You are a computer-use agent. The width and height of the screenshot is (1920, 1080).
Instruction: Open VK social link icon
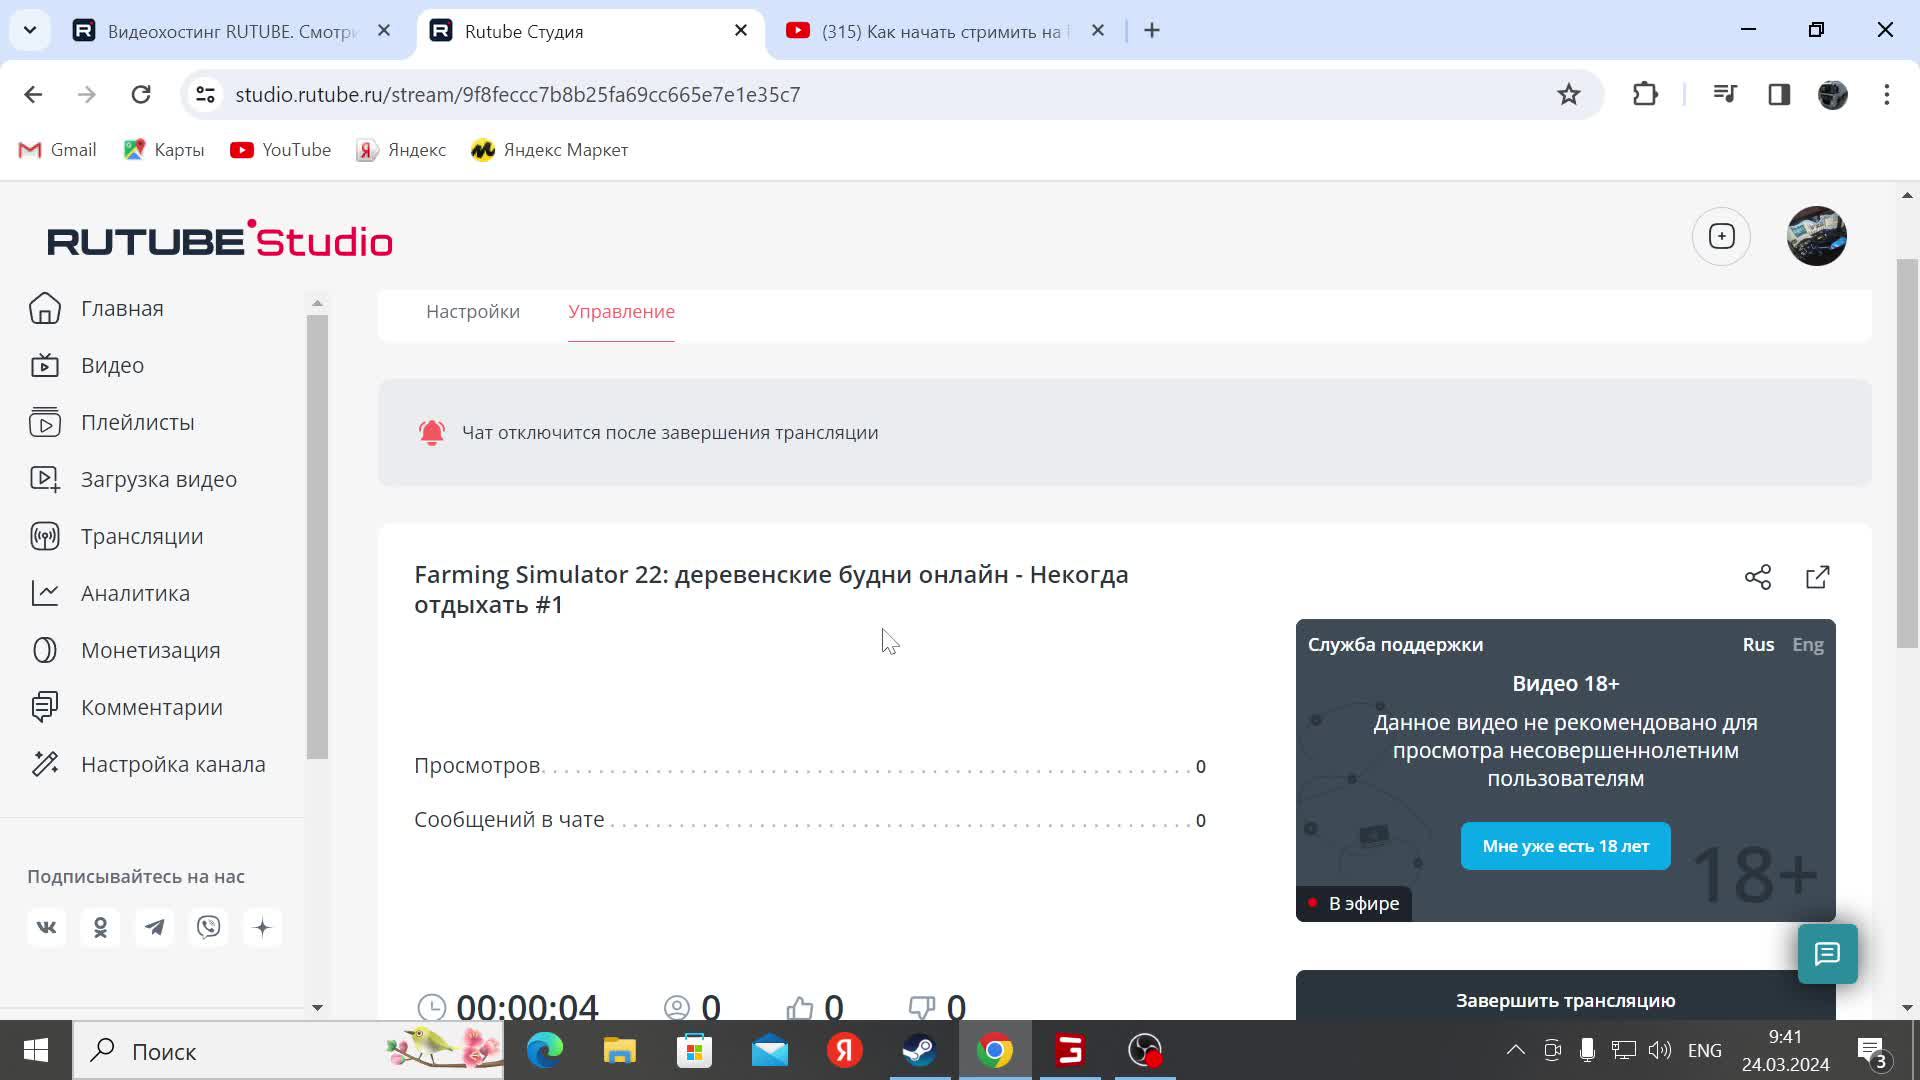[46, 927]
